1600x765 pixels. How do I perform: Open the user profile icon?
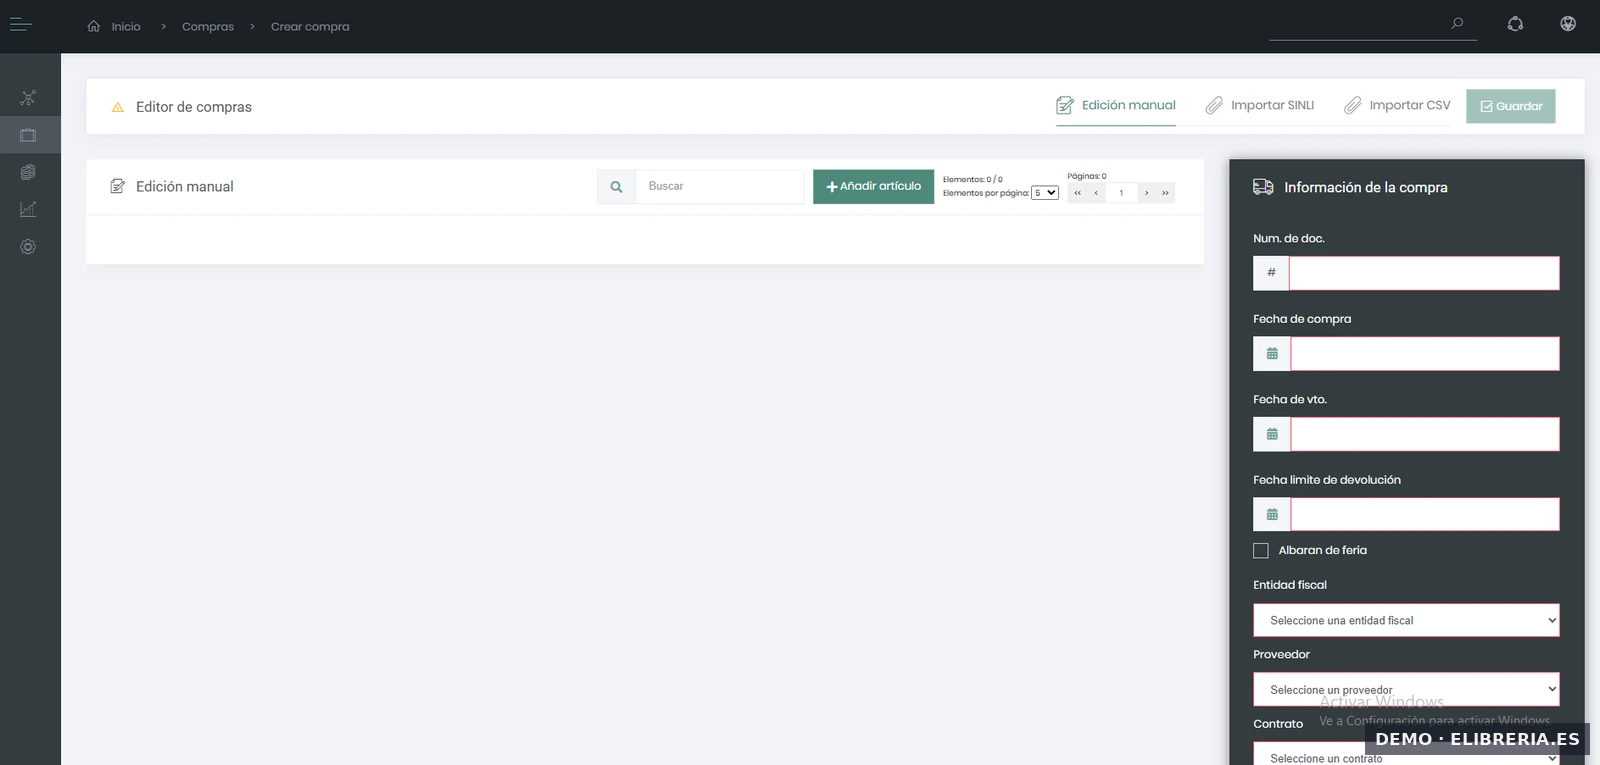pos(1567,24)
